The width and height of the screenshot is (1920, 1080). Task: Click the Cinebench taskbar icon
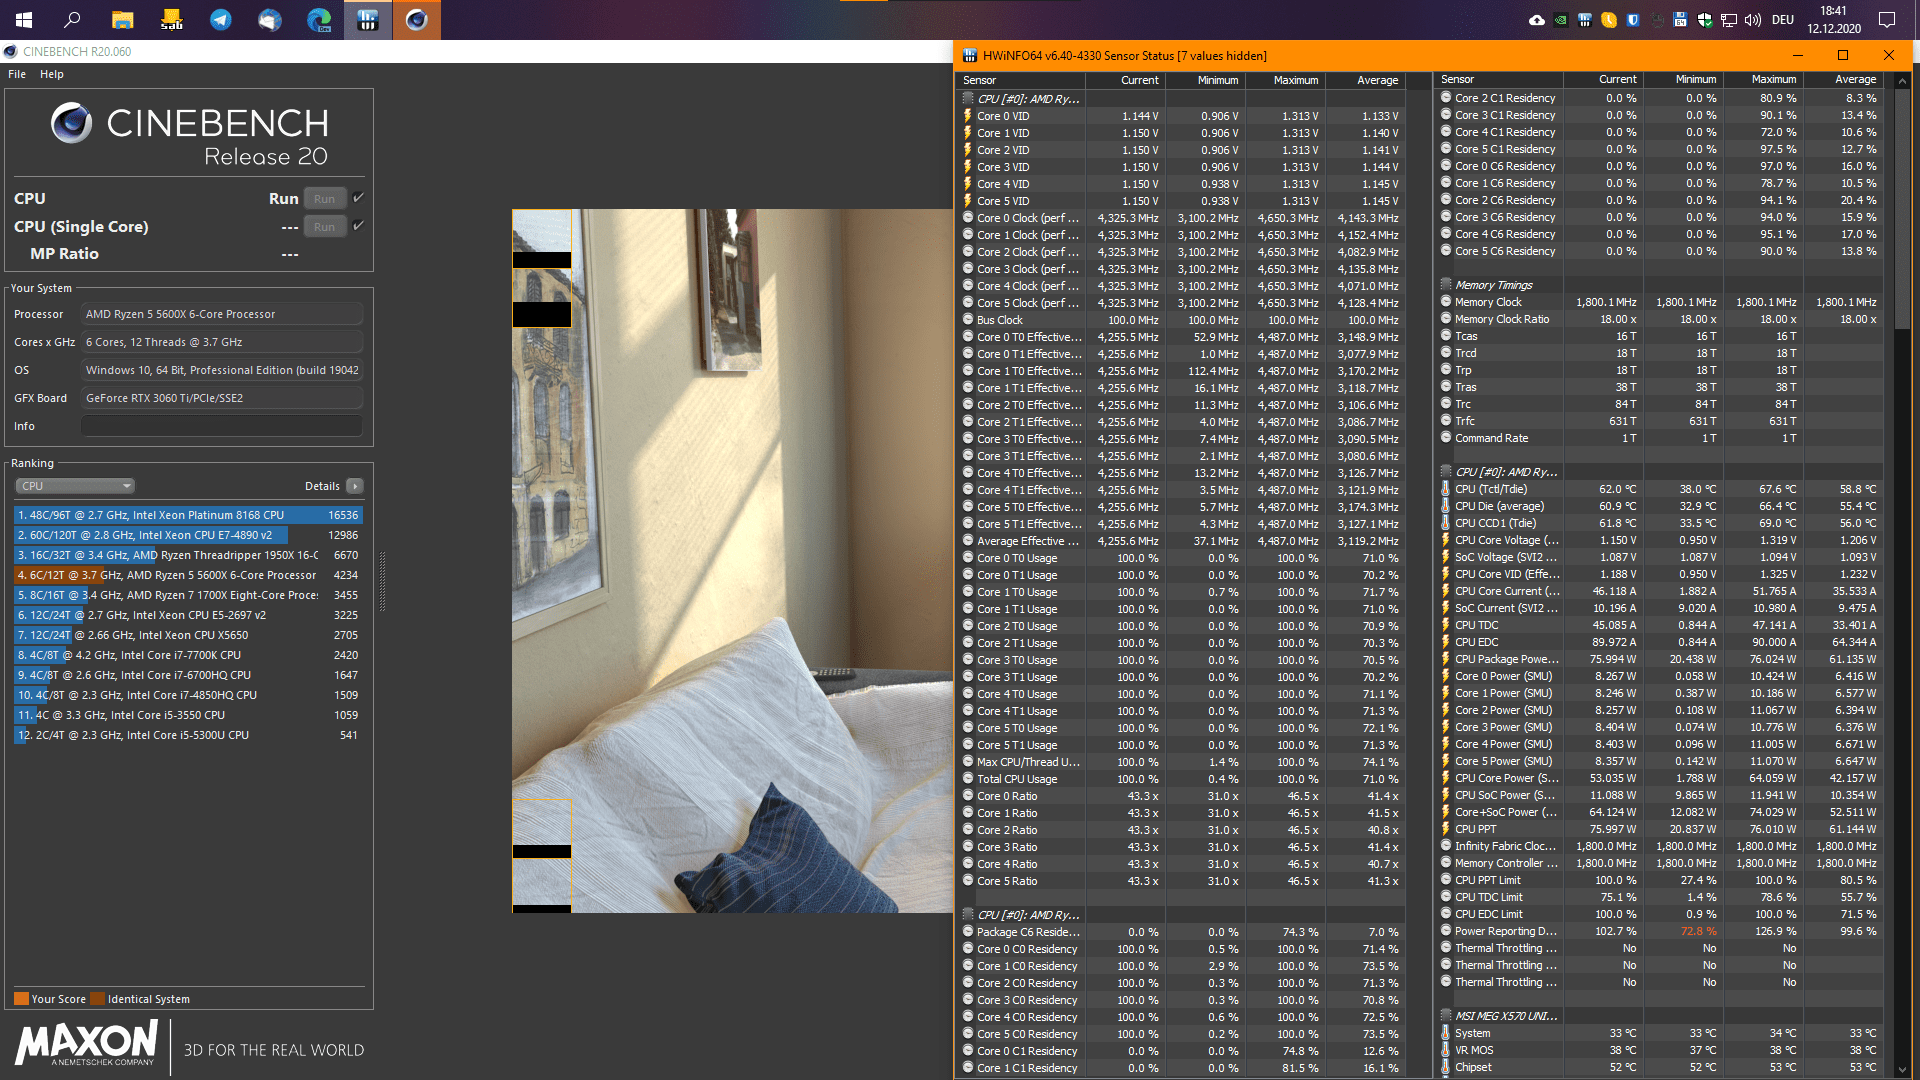point(417,20)
